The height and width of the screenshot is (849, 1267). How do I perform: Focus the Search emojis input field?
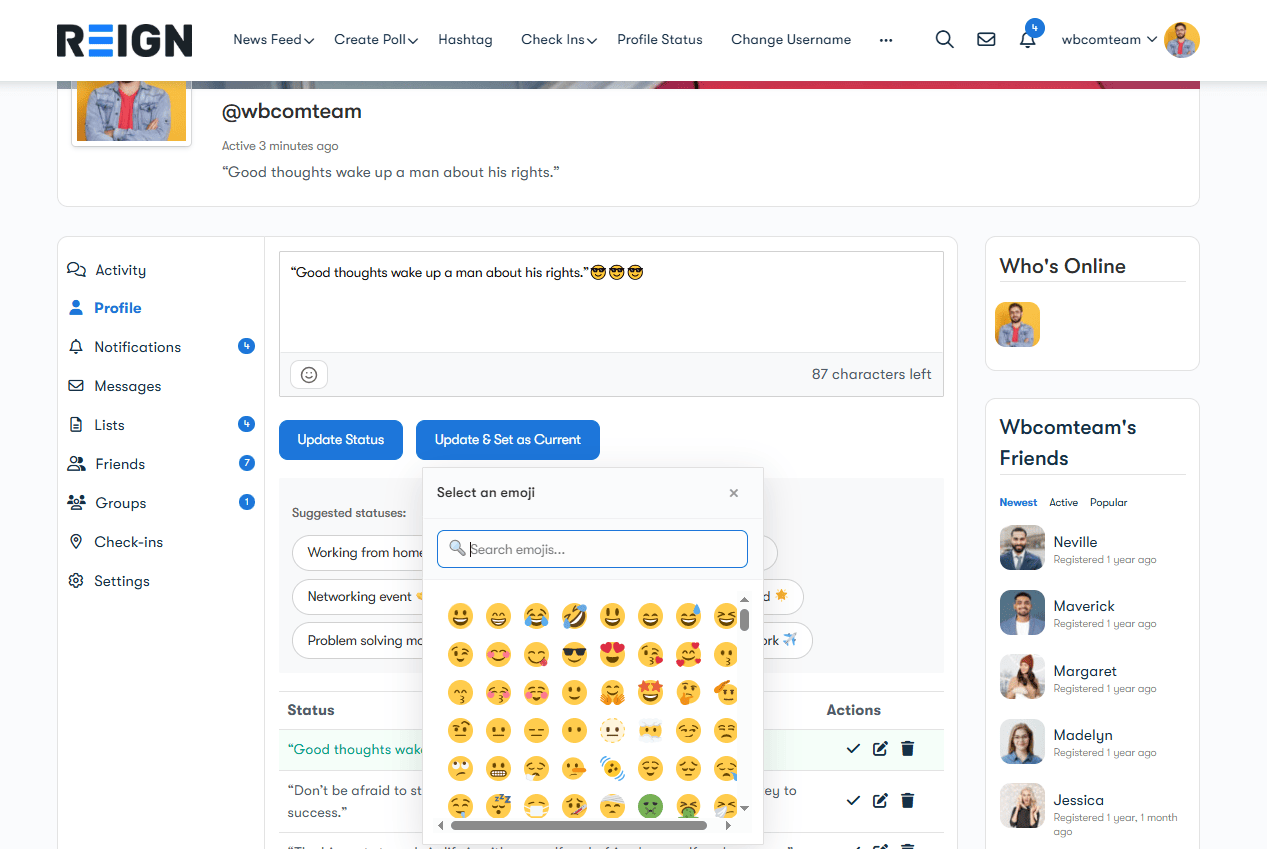tap(600, 549)
